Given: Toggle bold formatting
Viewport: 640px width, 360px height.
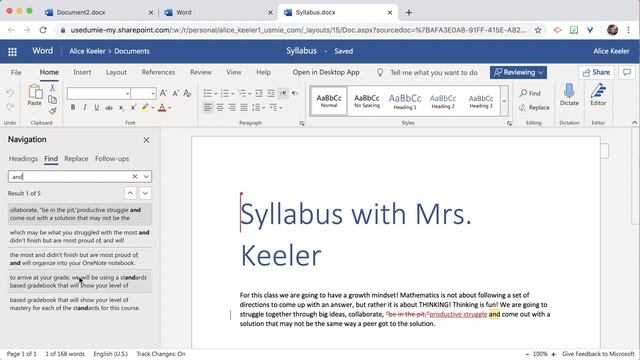Looking at the screenshot, I should 73,107.
